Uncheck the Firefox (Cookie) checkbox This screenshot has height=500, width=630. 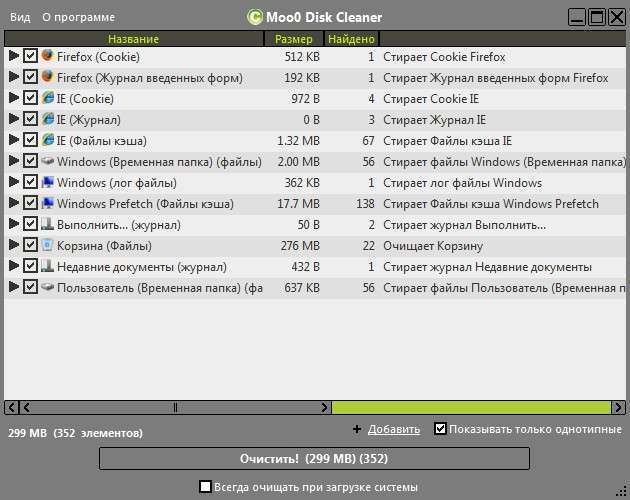30,55
